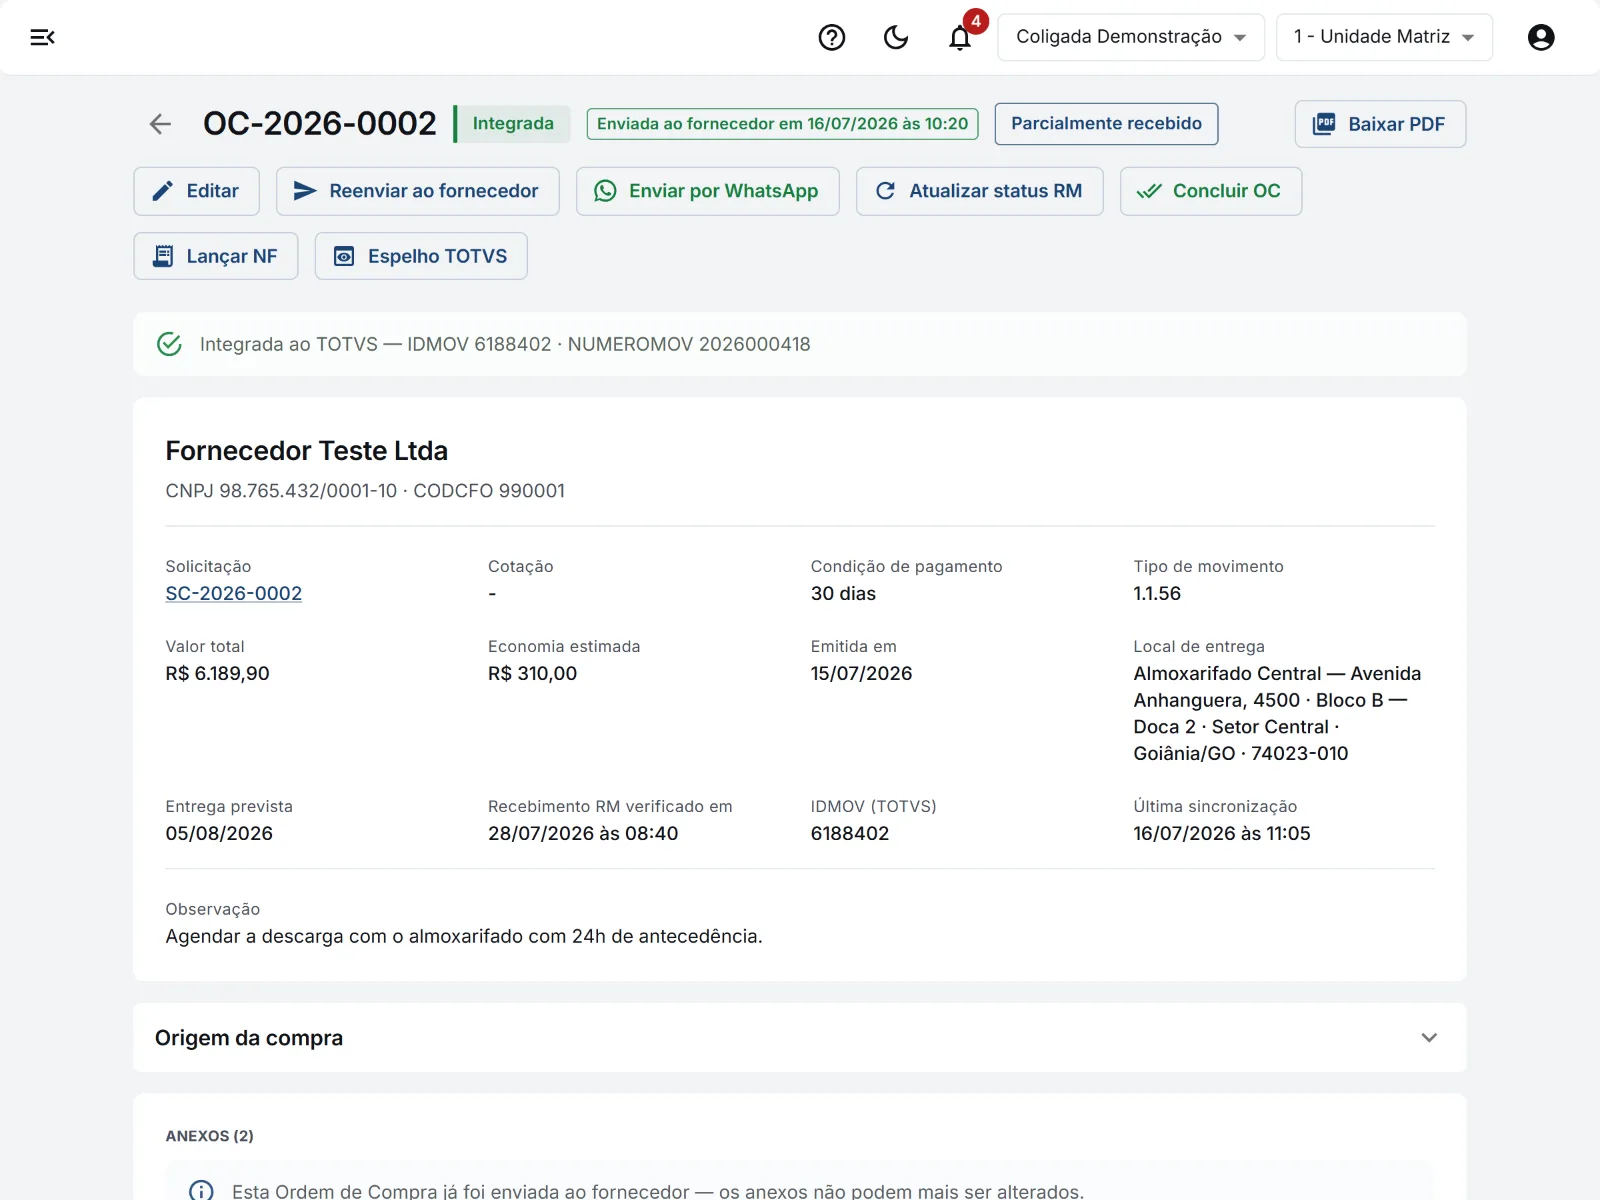1600x1200 pixels.
Task: Click the ANEXOS (2) heading
Action: [x=209, y=1136]
